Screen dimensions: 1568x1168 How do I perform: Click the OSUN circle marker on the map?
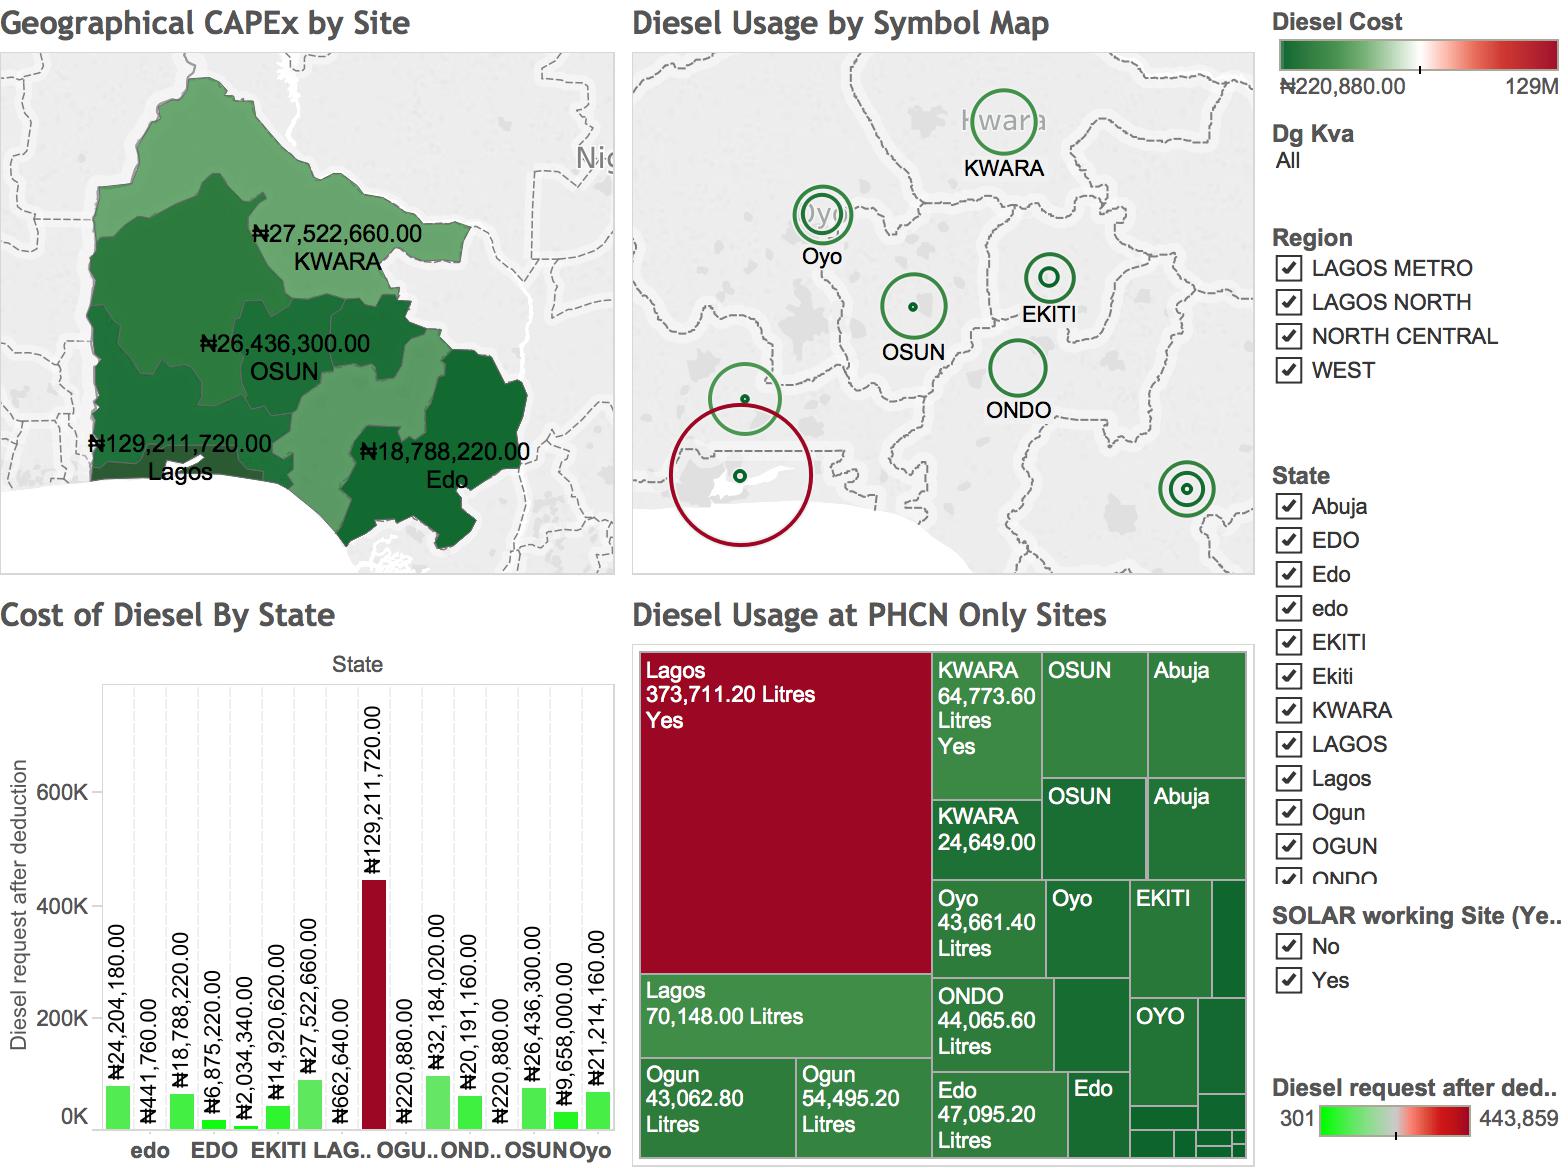[x=912, y=307]
